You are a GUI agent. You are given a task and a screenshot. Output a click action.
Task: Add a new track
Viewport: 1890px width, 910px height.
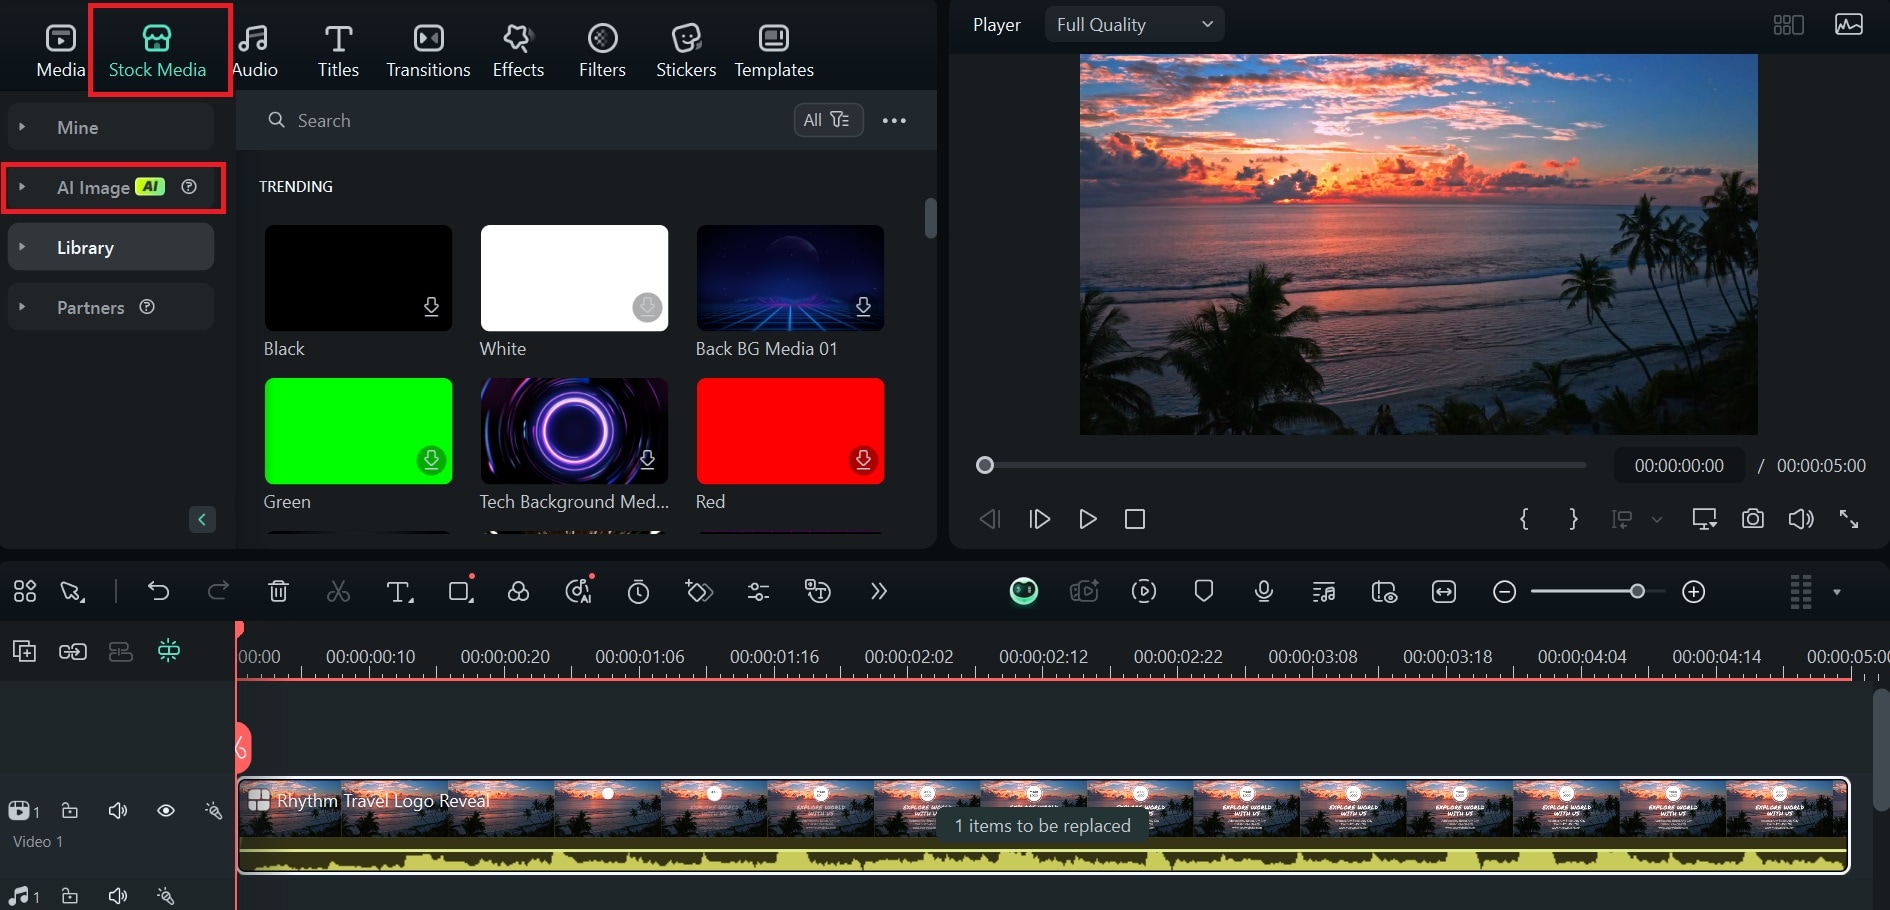[24, 652]
